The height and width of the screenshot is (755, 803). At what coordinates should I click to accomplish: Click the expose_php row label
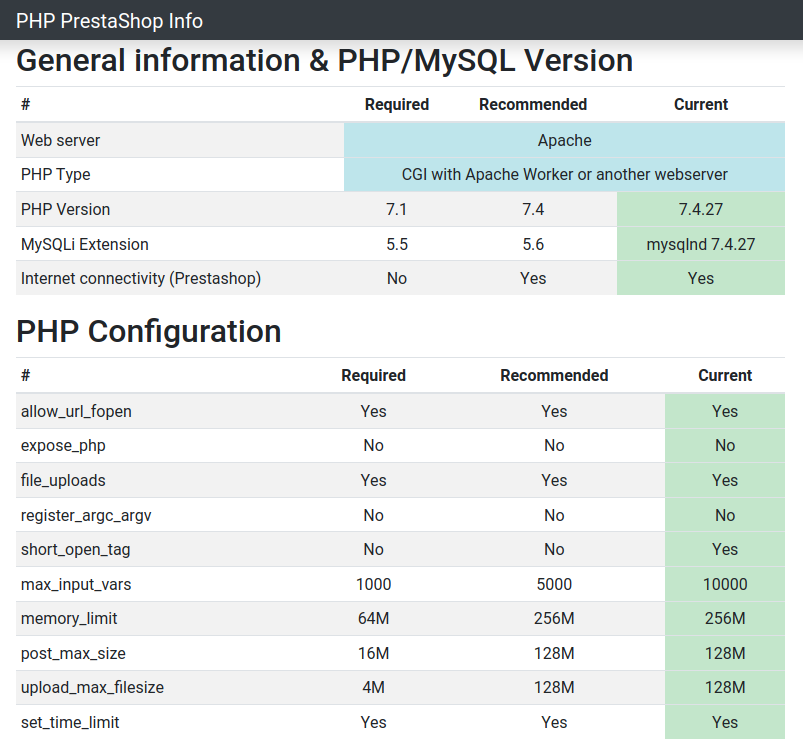point(63,446)
